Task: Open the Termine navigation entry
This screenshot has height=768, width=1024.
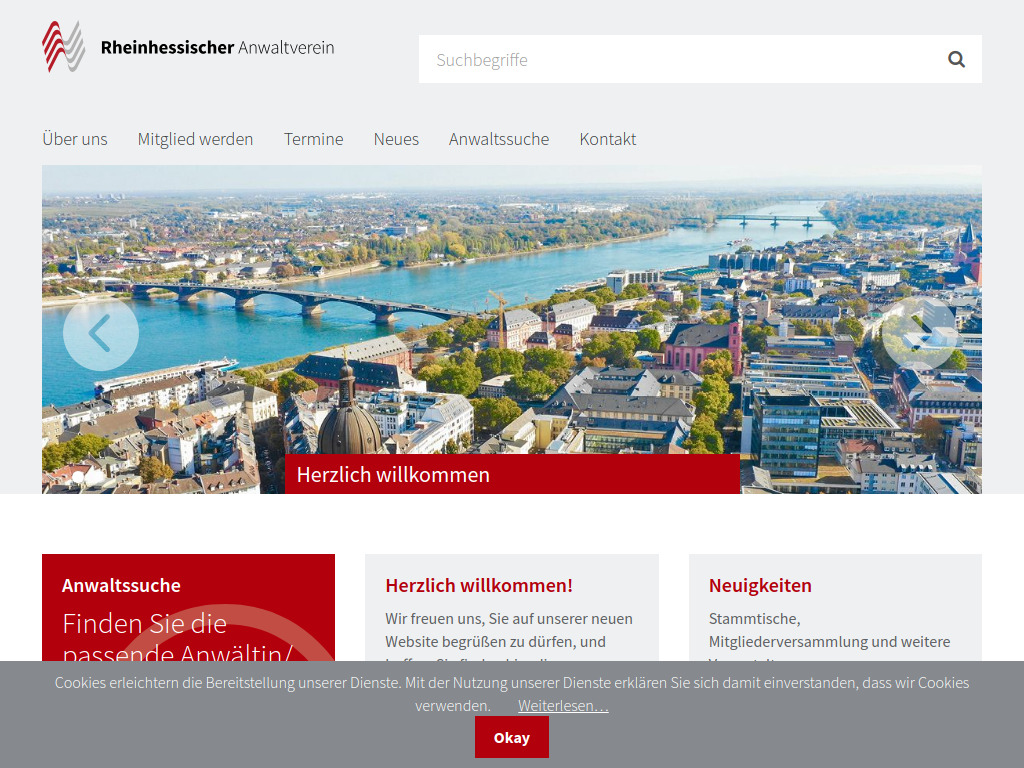Action: click(x=313, y=139)
